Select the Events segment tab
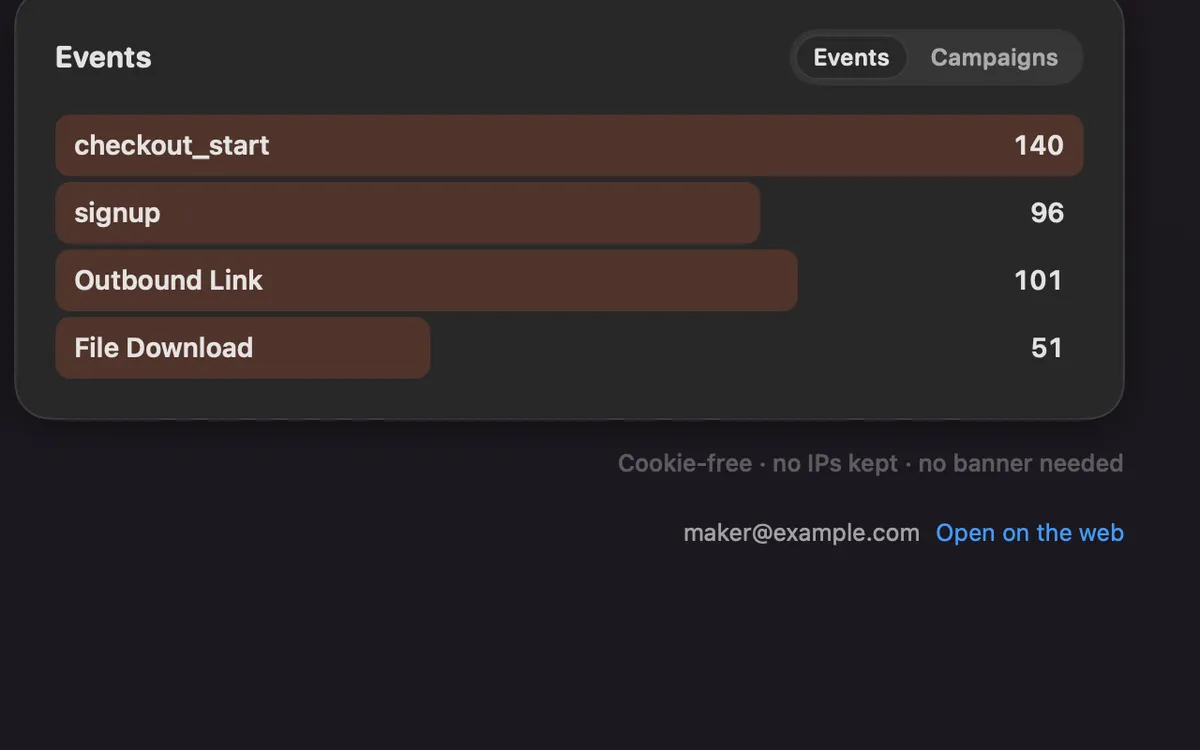This screenshot has height=750, width=1200. [851, 58]
